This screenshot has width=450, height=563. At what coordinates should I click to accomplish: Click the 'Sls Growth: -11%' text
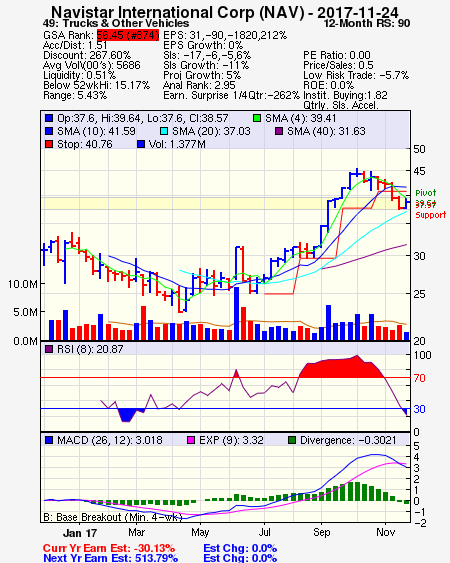click(x=206, y=65)
